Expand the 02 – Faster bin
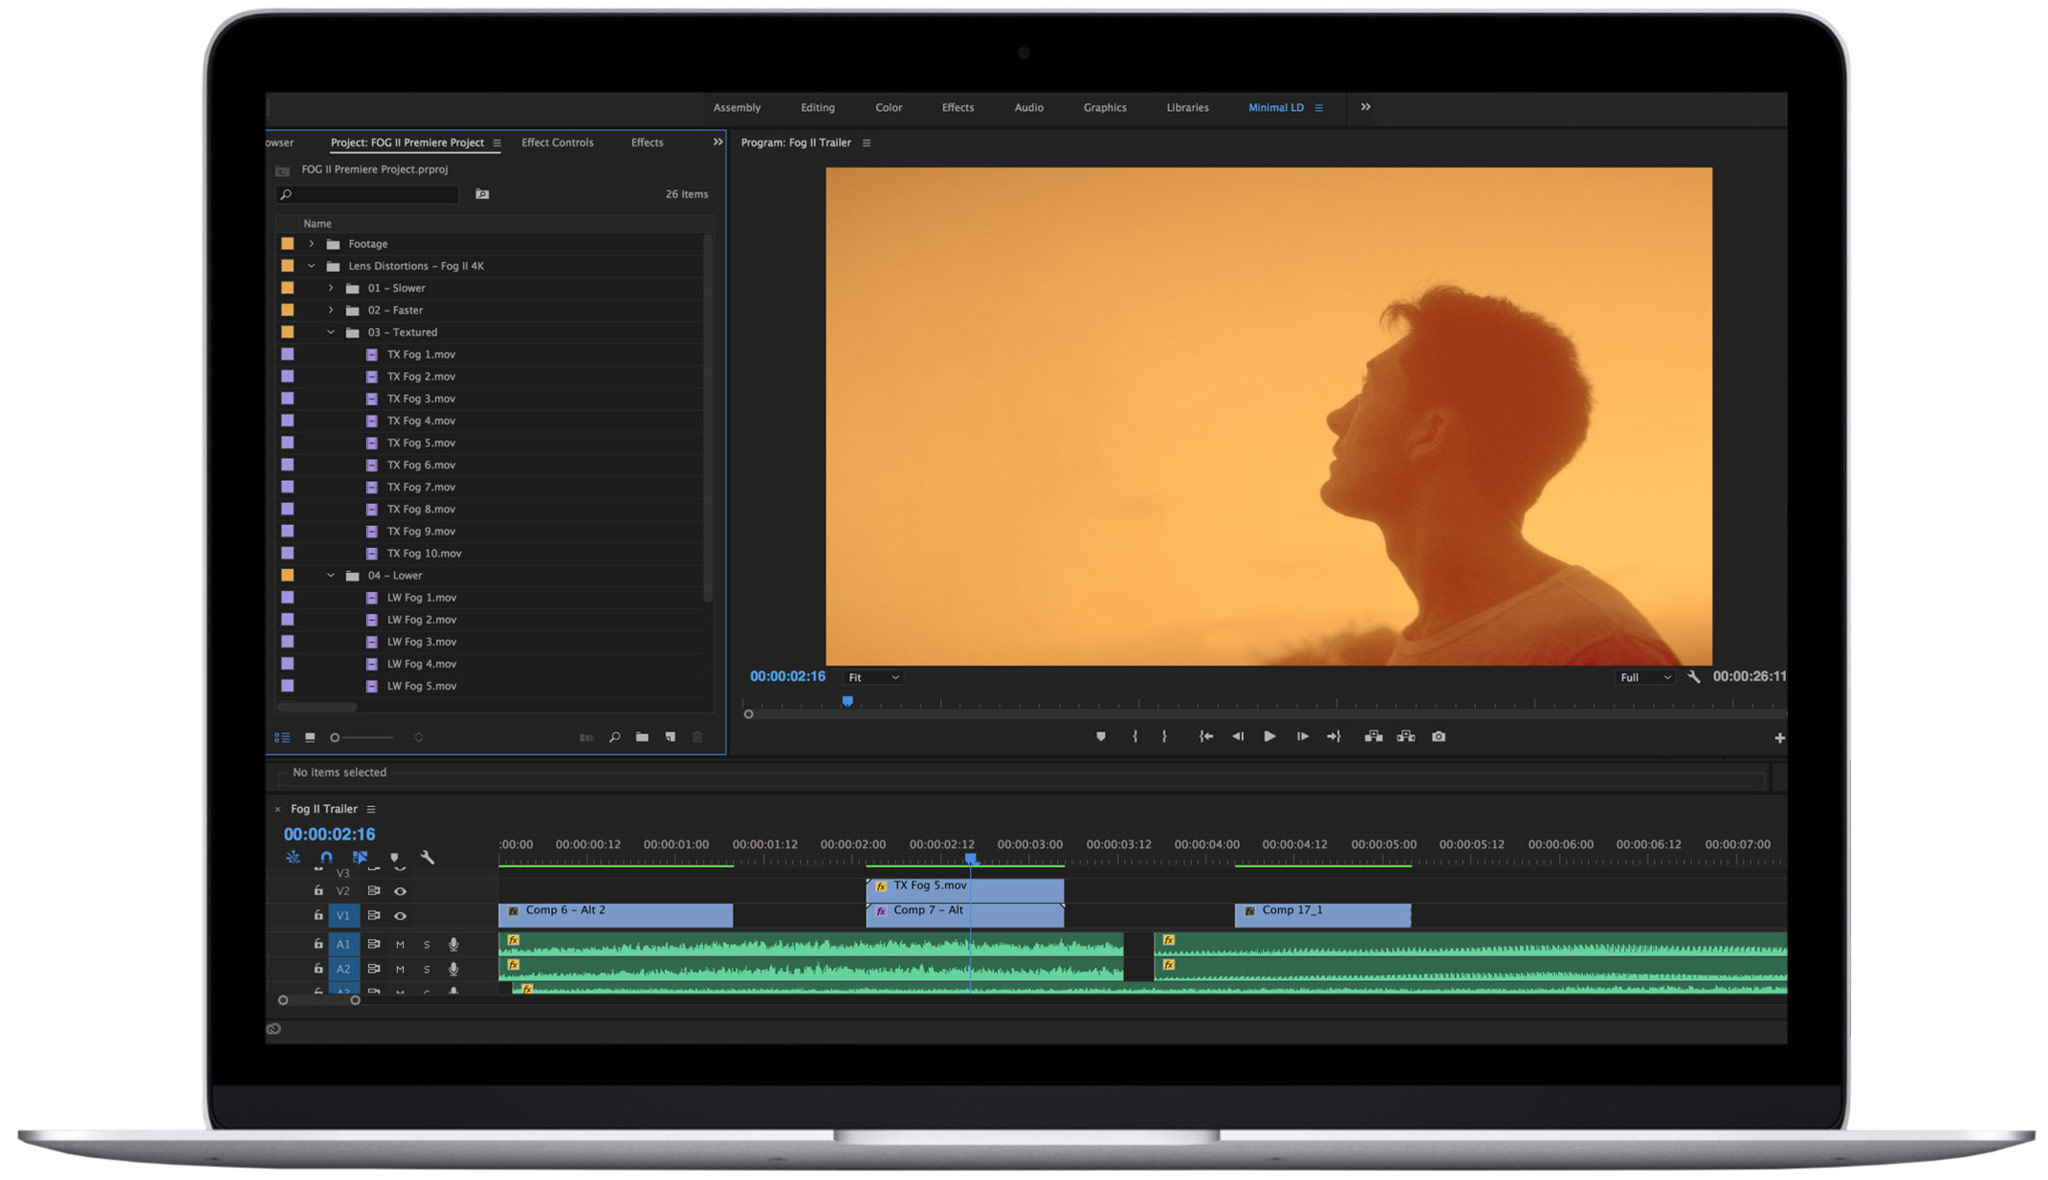The image size is (2048, 1180). click(x=331, y=310)
